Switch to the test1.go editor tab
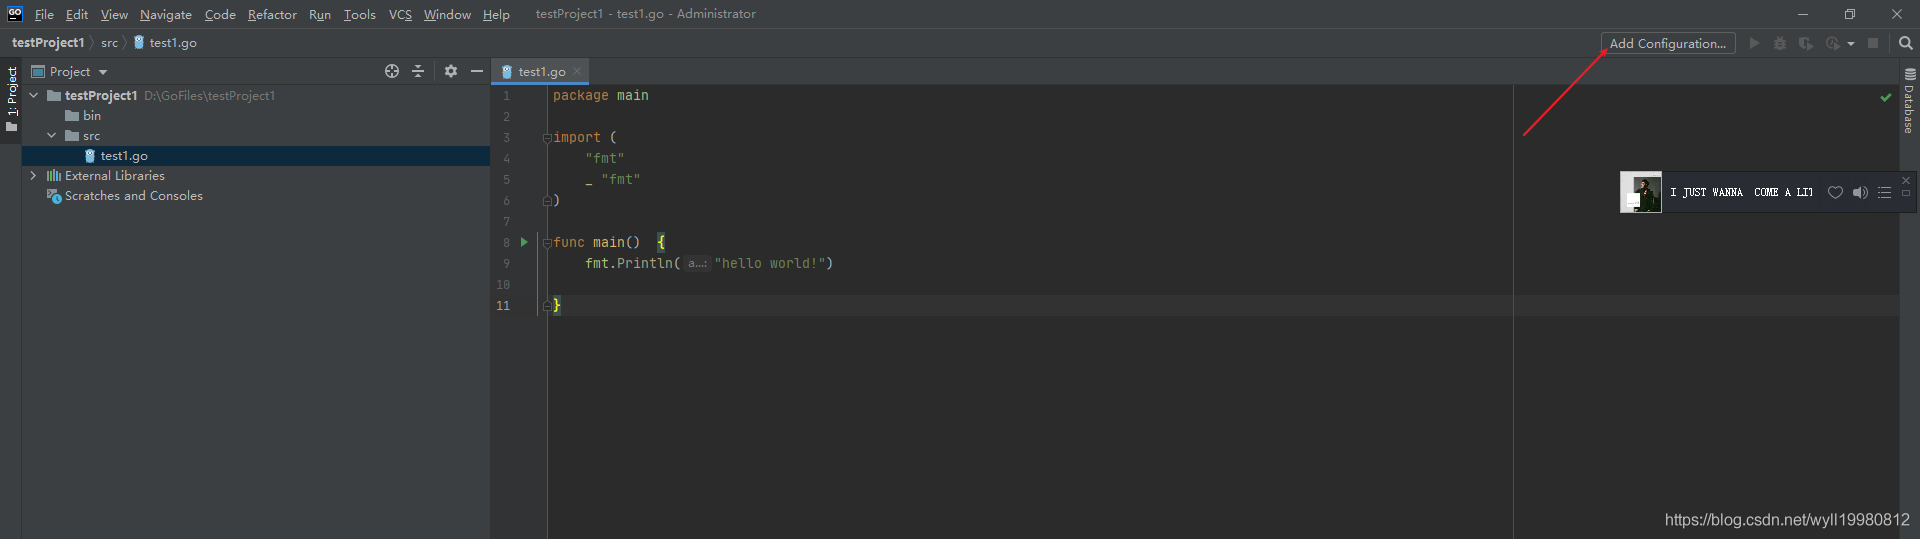Screen dimensions: 1920x539 click(x=541, y=71)
